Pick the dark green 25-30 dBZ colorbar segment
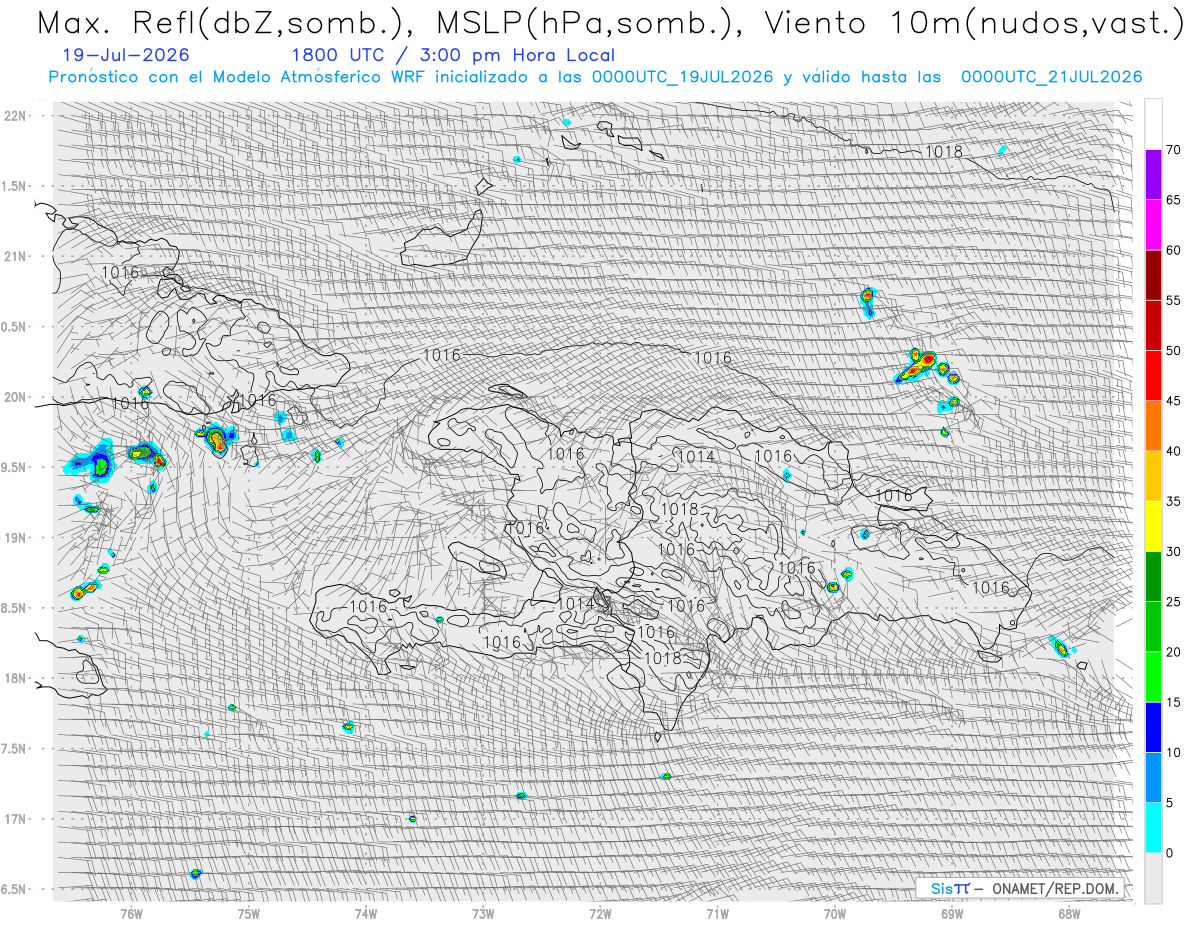1200x927 pixels. point(1153,576)
